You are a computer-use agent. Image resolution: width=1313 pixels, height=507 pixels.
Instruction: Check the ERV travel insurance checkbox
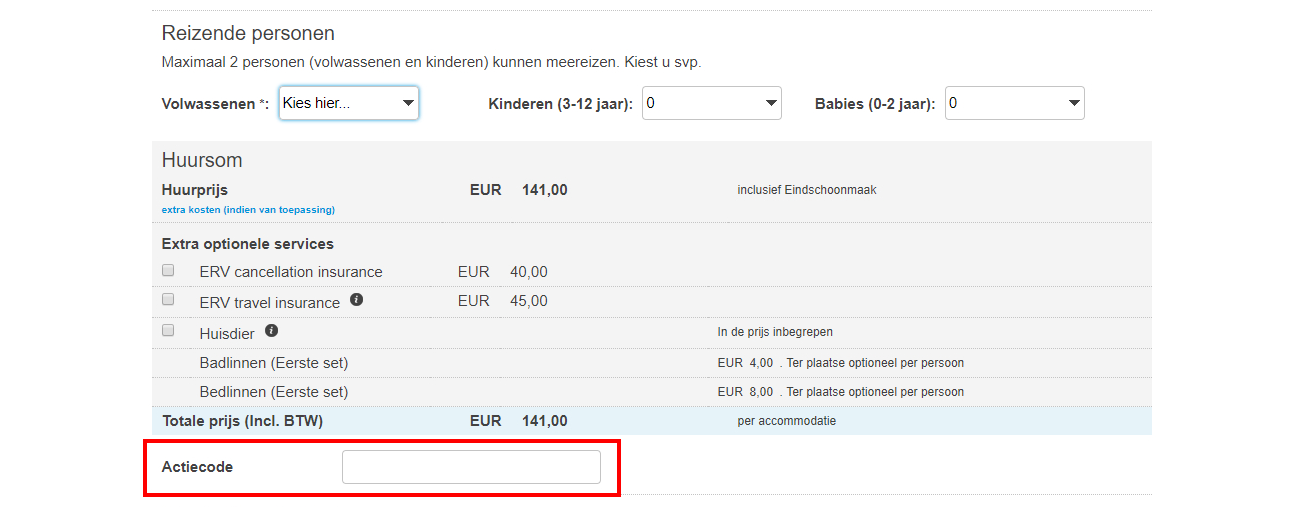pos(168,299)
